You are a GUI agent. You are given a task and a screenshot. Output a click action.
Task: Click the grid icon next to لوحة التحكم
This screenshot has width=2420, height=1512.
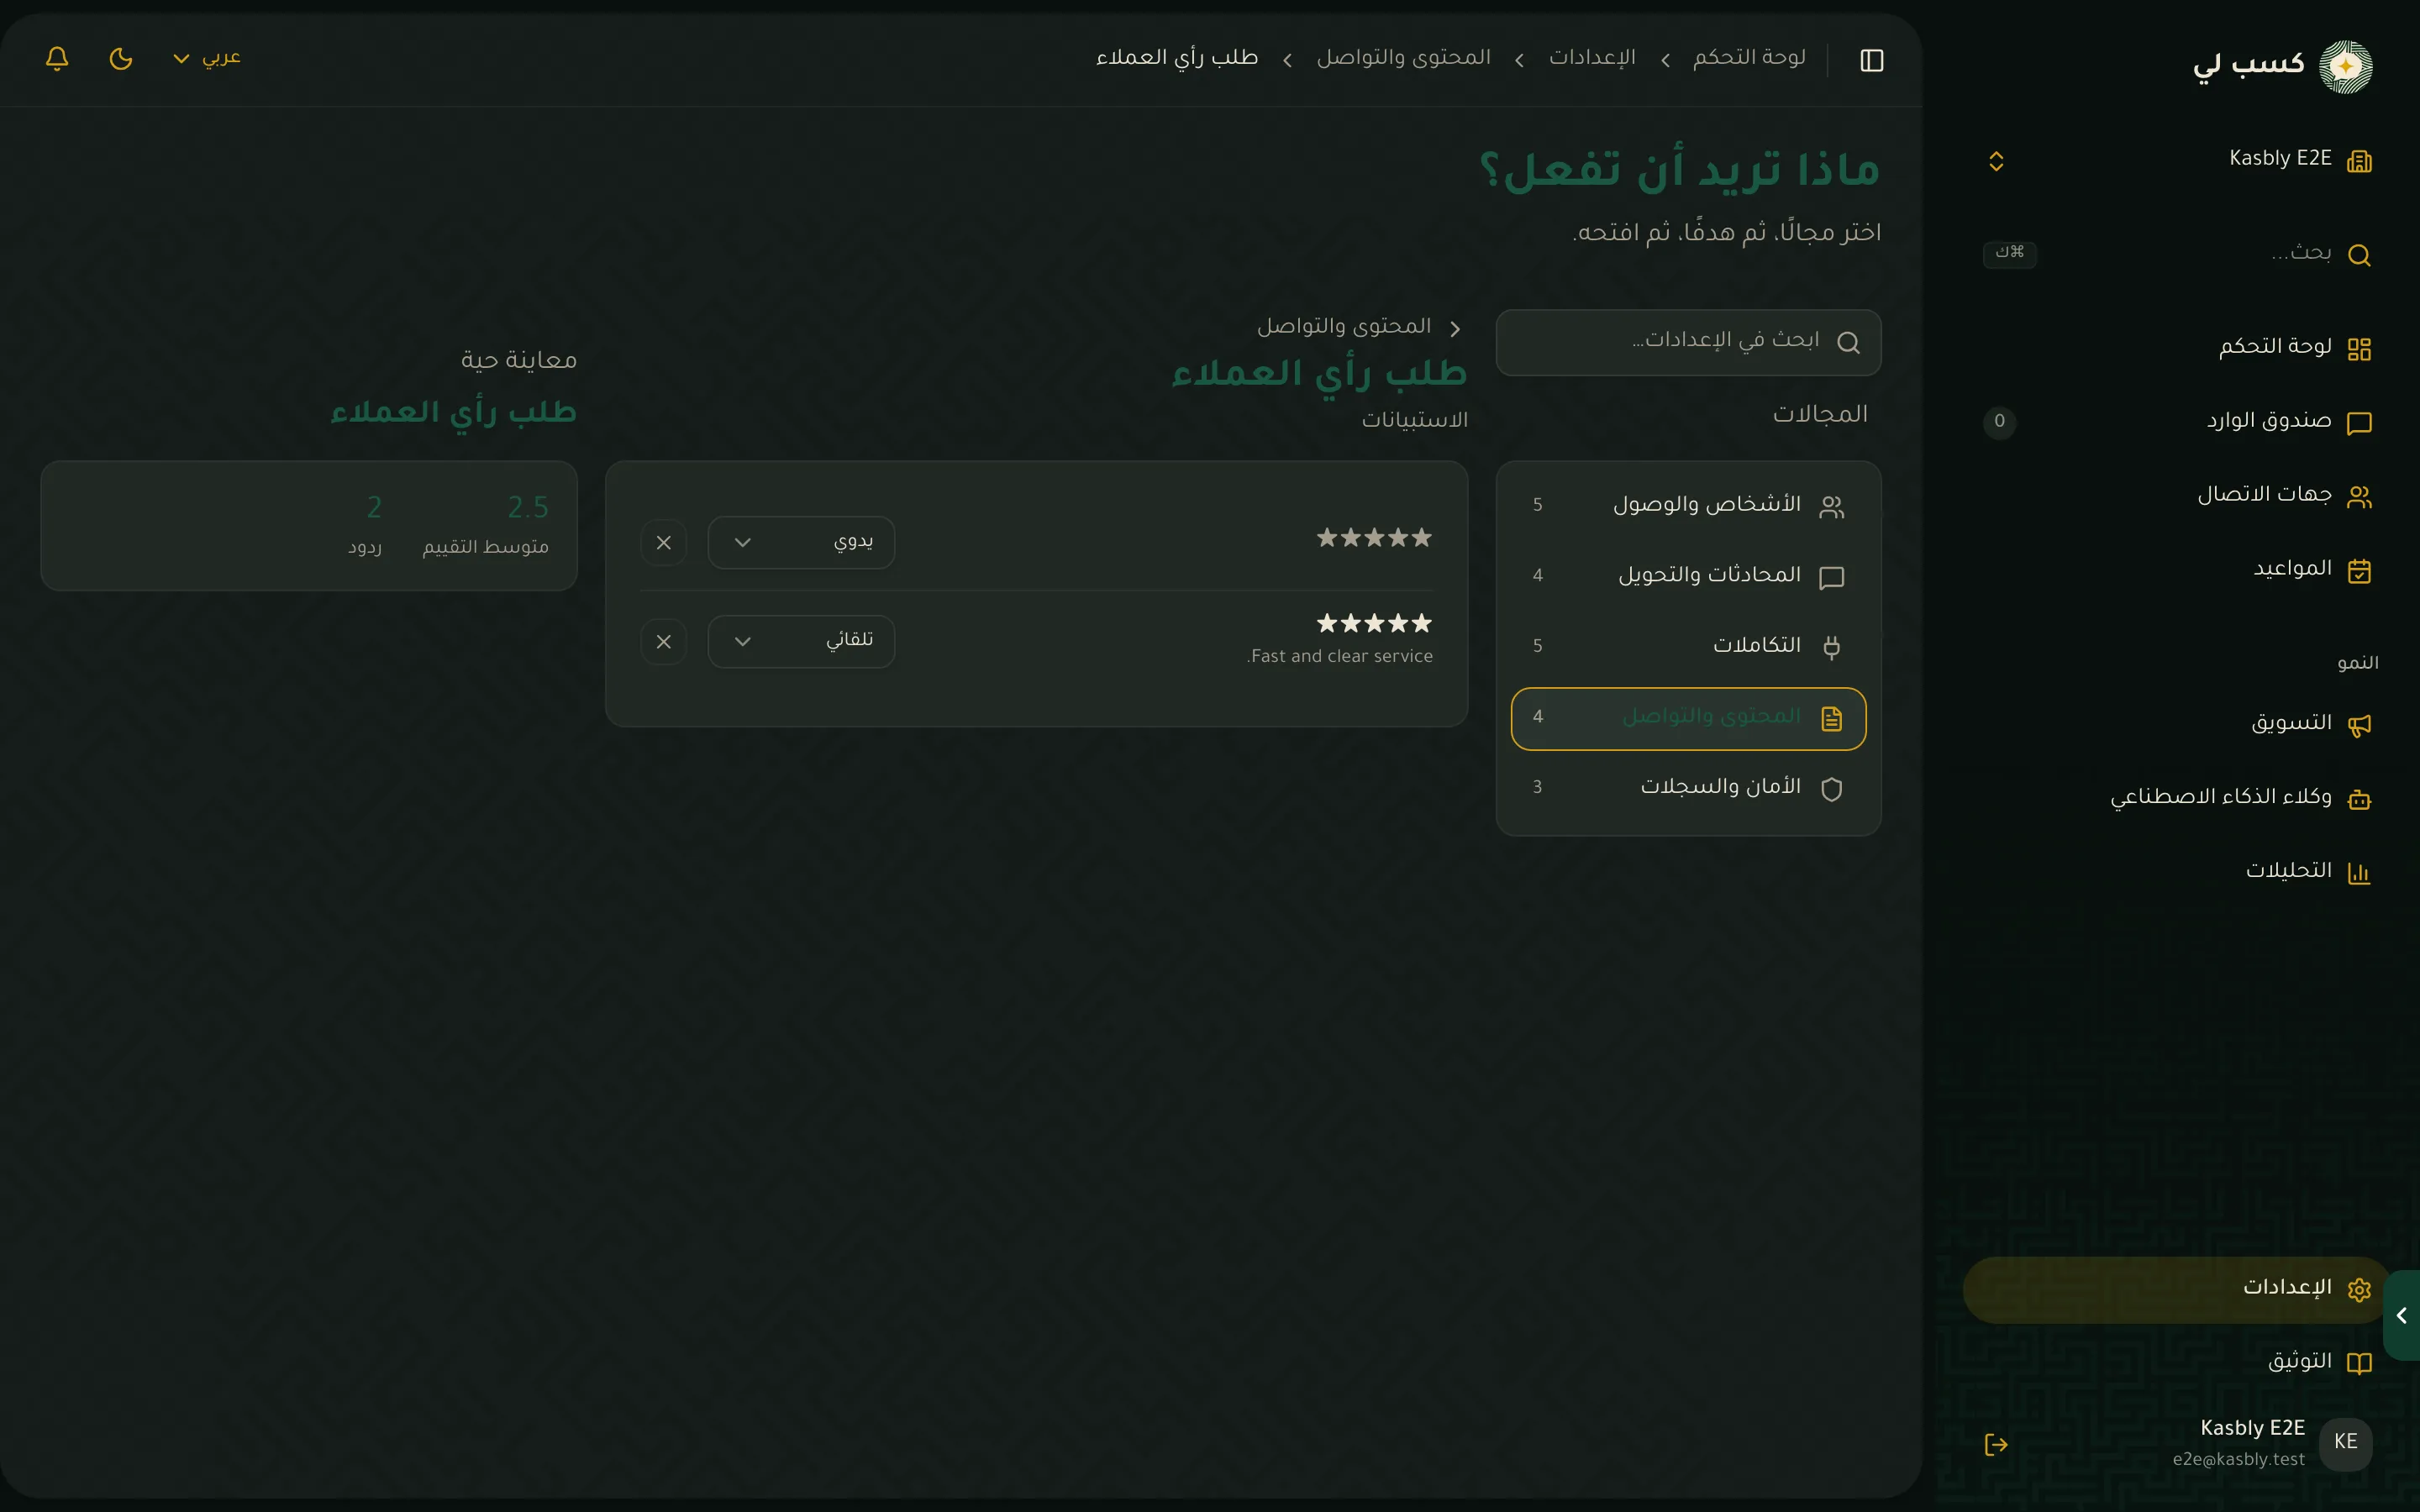[2359, 349]
